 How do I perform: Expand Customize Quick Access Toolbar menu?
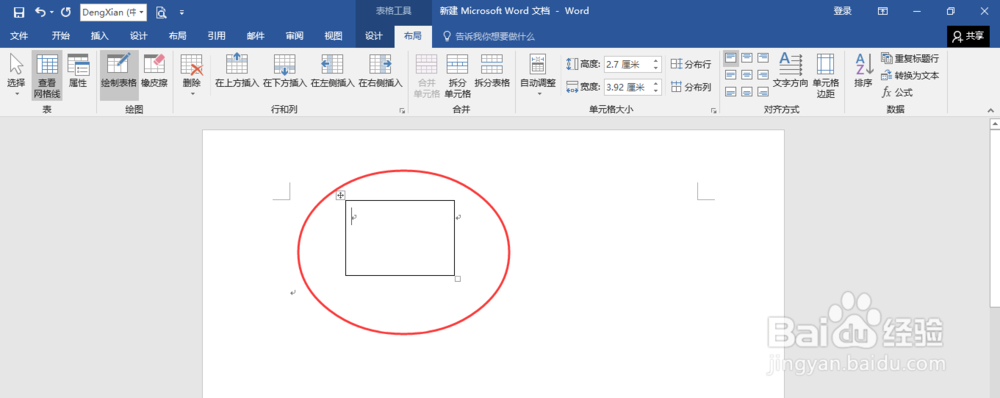point(182,12)
